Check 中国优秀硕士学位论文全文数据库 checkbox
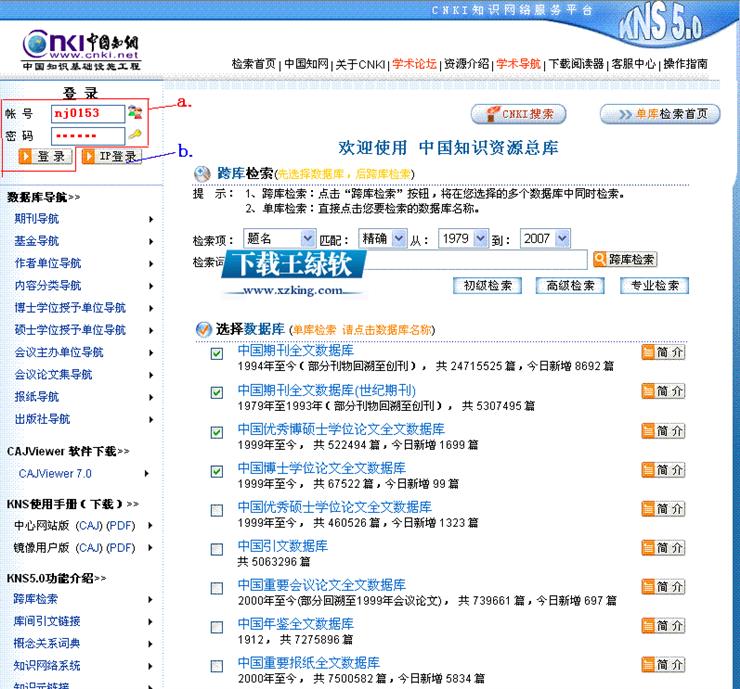Screen dimensions: 740x689 (x=217, y=511)
